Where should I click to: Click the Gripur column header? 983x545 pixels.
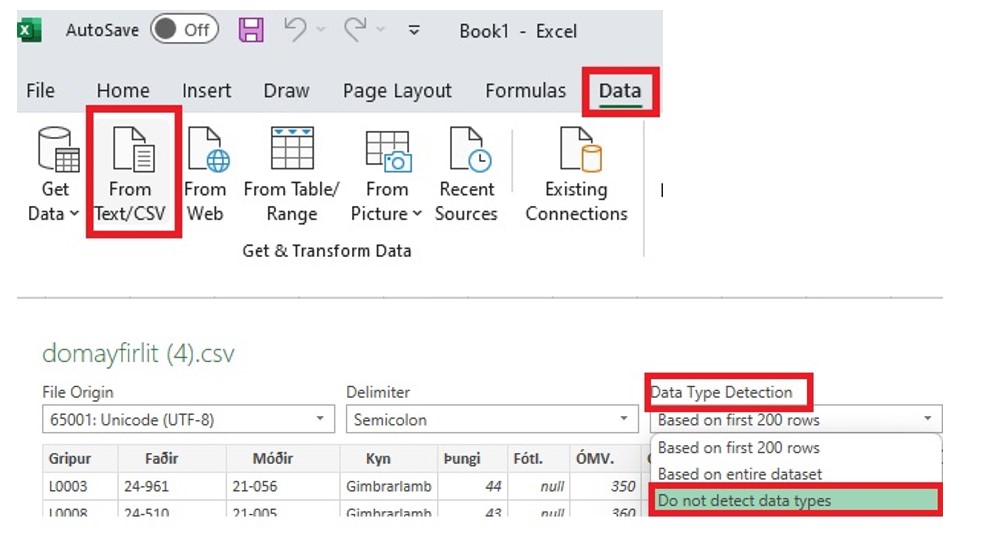coord(80,458)
